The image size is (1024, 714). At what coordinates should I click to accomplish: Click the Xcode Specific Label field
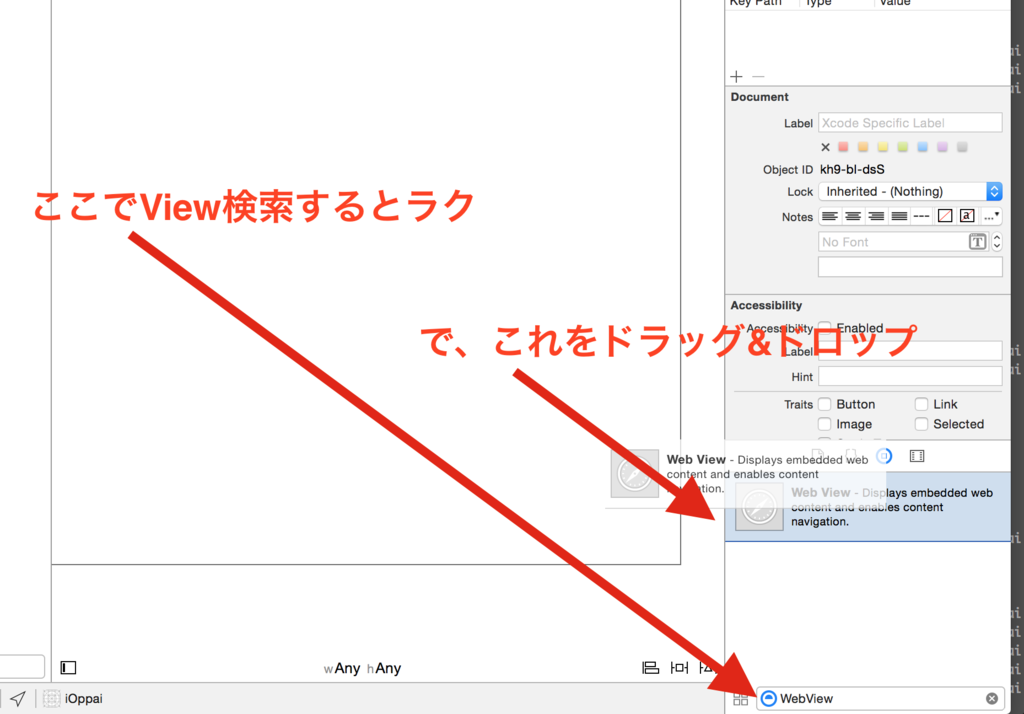(x=910, y=123)
